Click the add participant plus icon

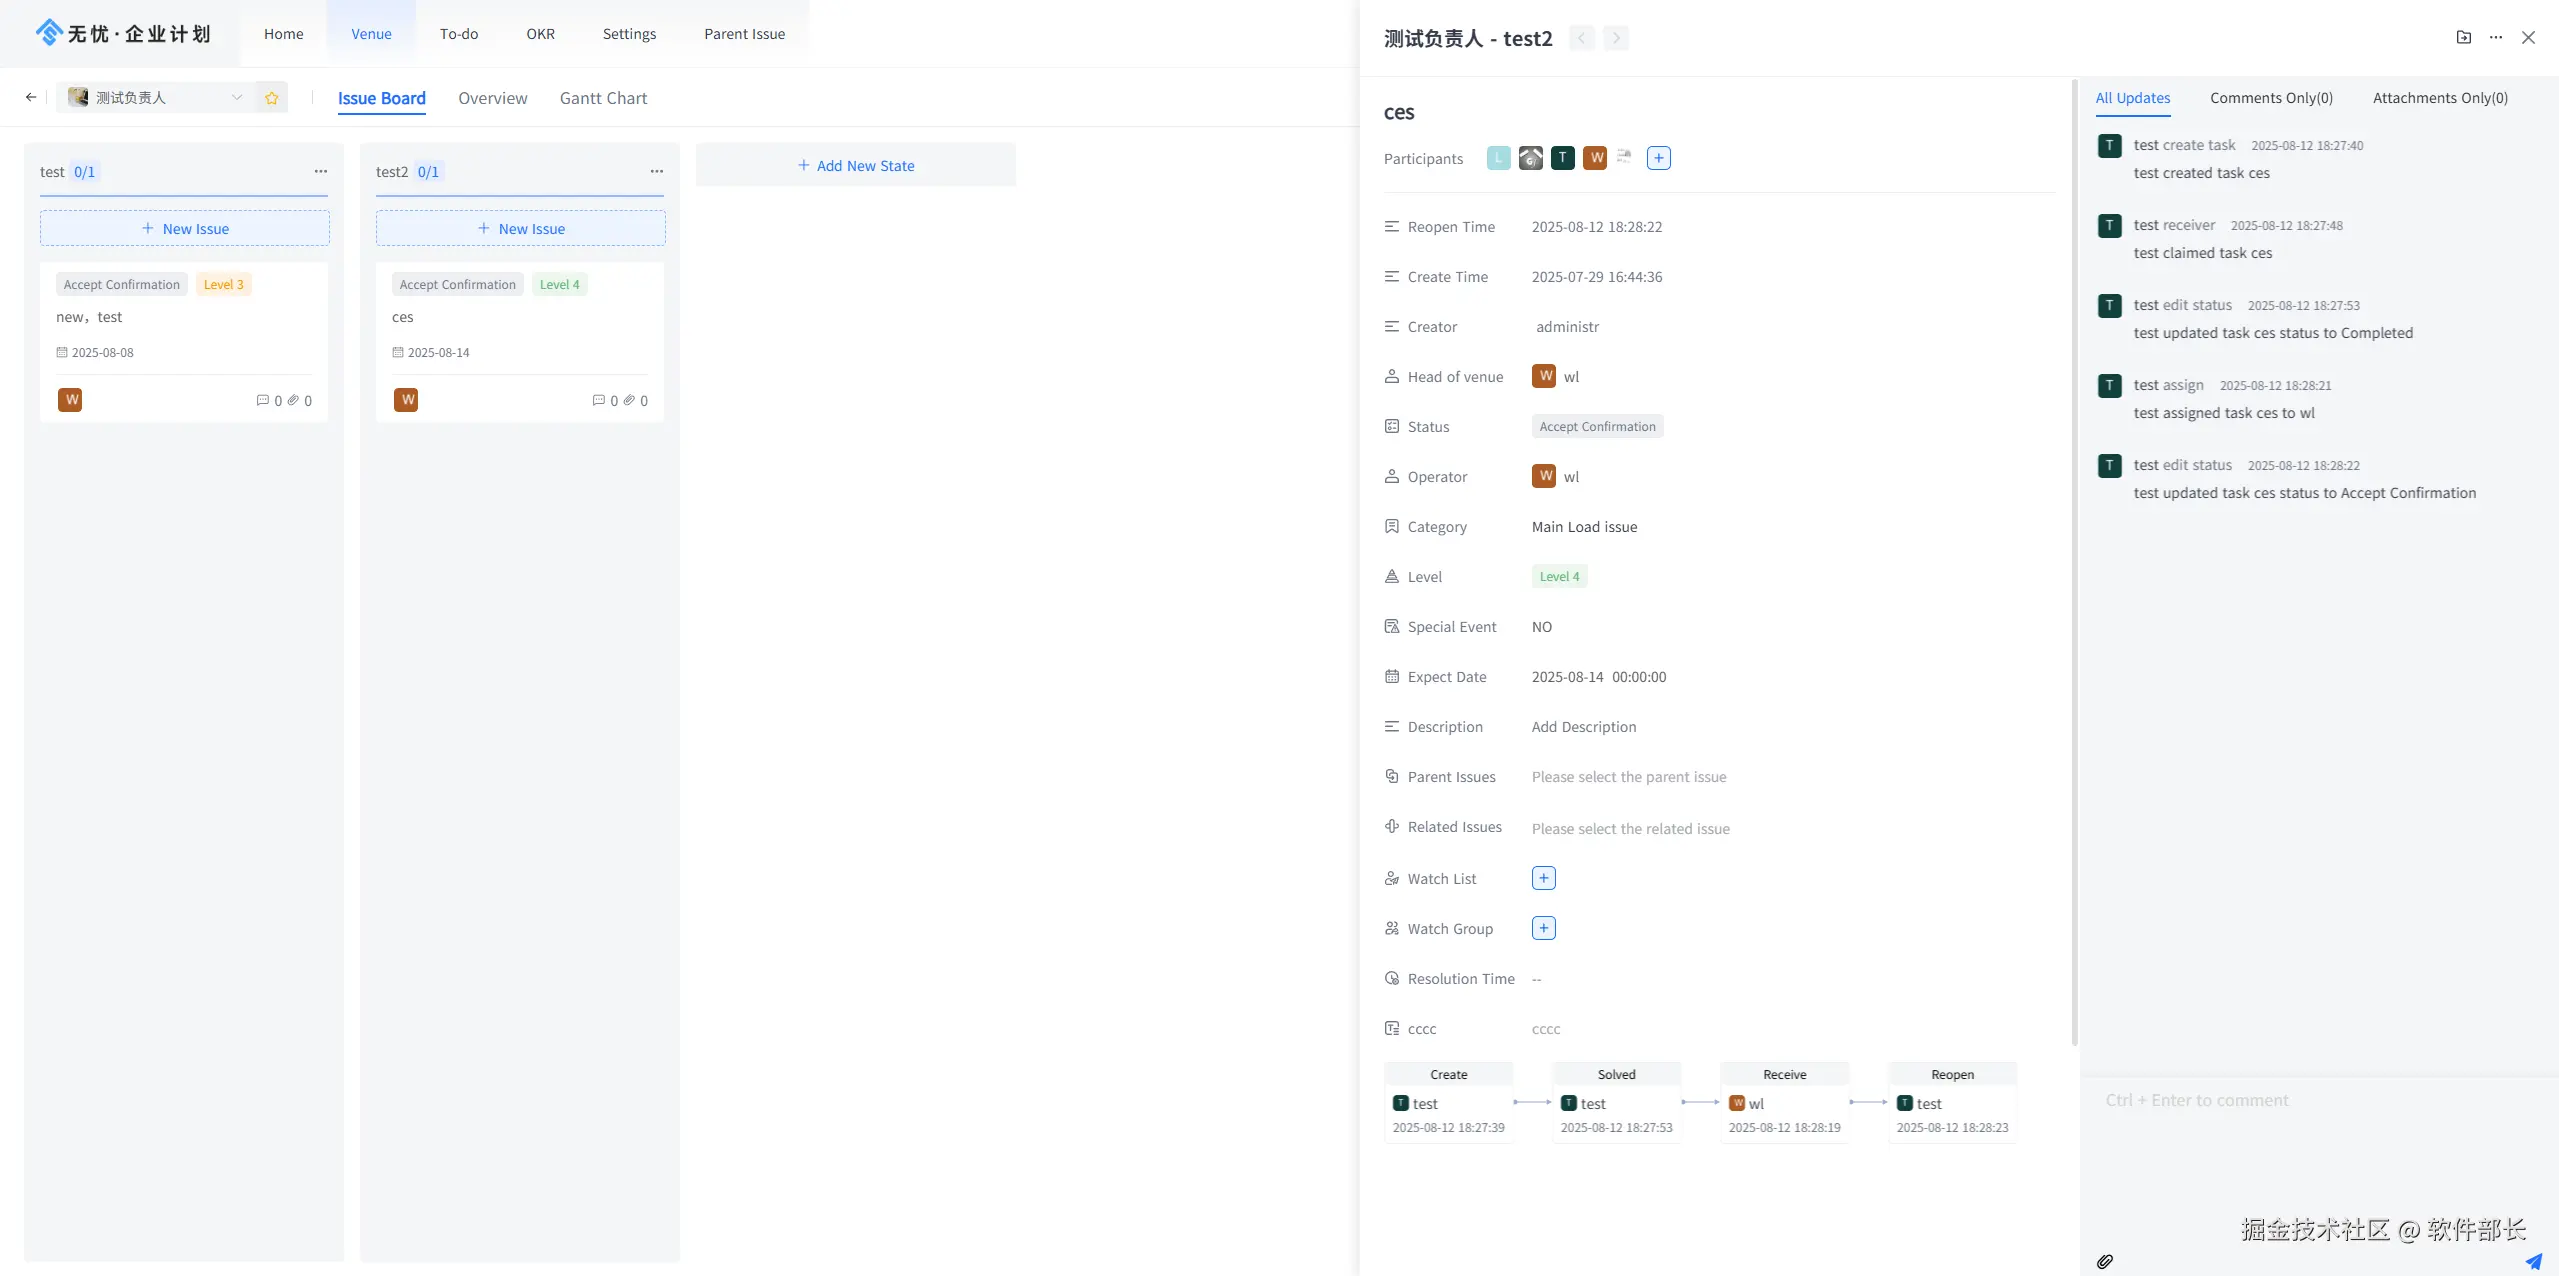pyautogui.click(x=1658, y=158)
